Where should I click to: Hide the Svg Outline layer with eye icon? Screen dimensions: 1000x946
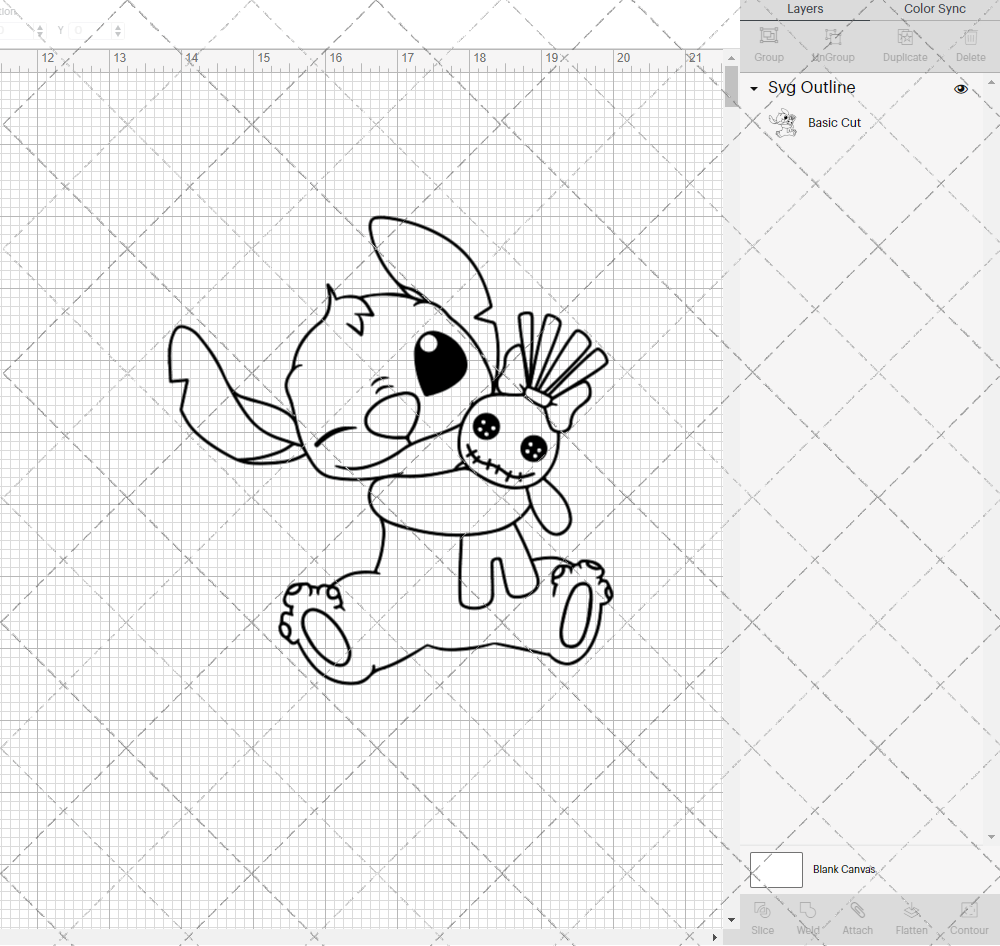(x=960, y=89)
